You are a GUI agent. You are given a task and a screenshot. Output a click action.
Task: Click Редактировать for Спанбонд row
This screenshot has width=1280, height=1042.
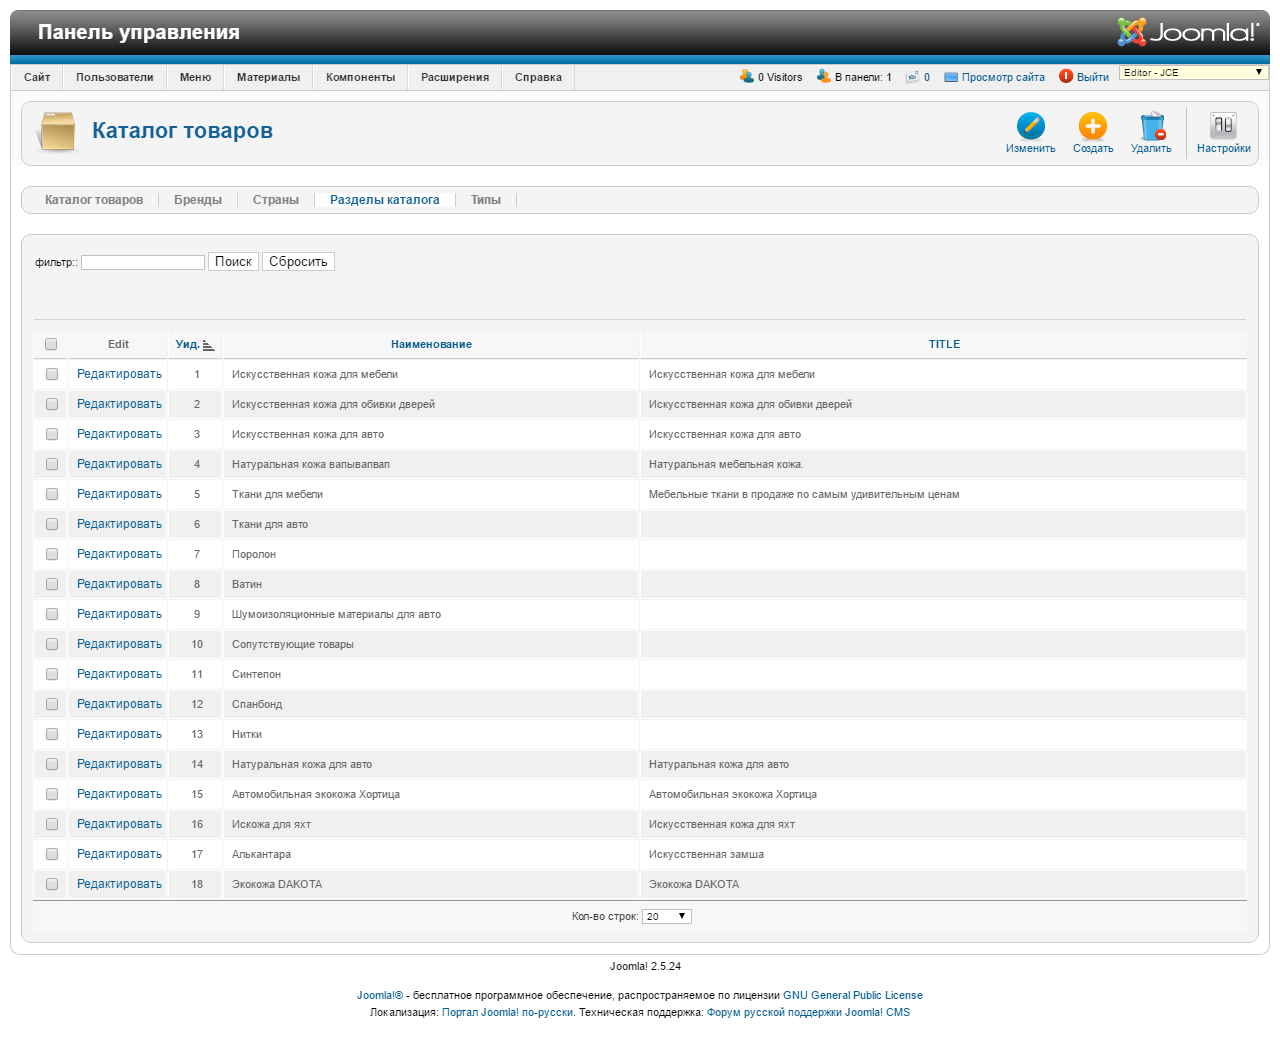(119, 704)
